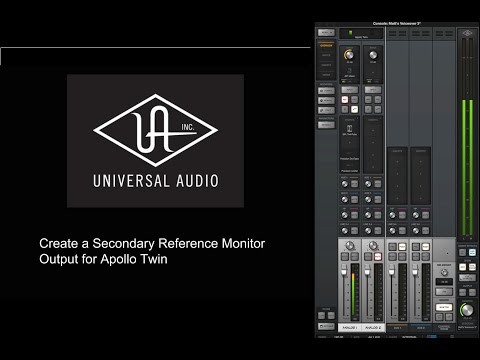Select the AUX 2 strip label
The width and height of the screenshot is (480, 360).
[x=421, y=328]
